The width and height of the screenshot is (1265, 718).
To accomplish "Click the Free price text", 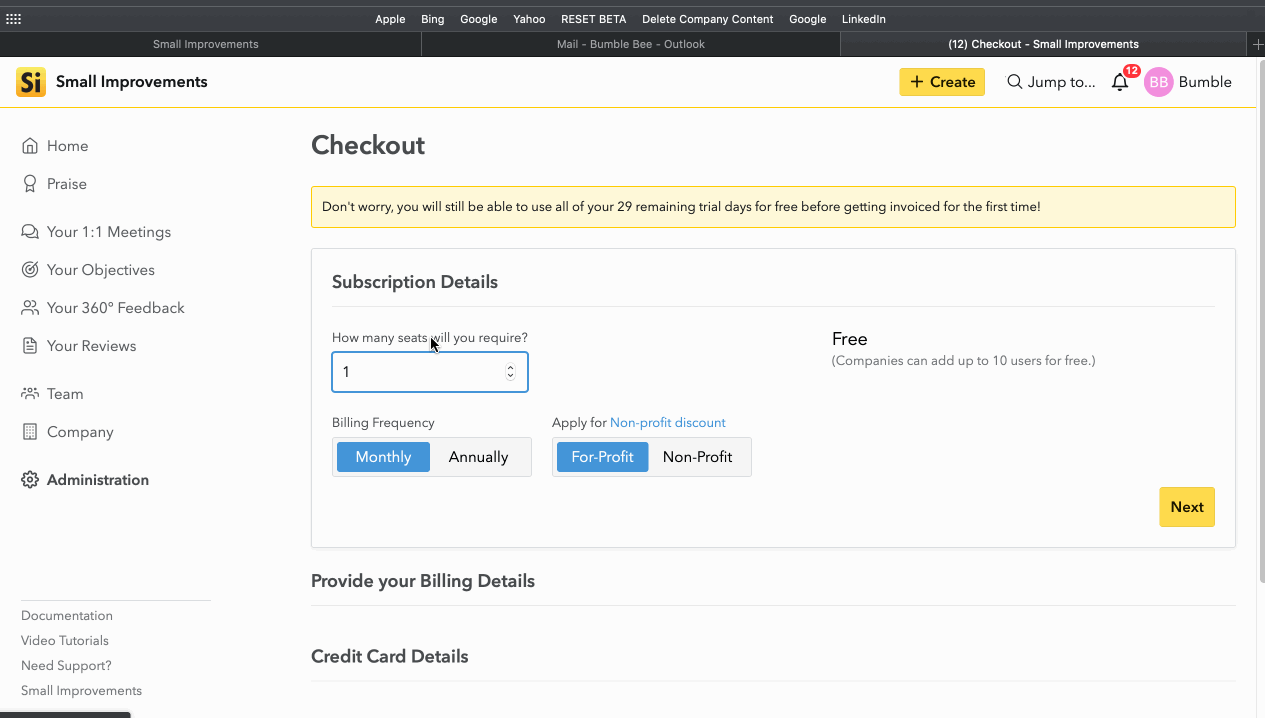I will (x=849, y=339).
